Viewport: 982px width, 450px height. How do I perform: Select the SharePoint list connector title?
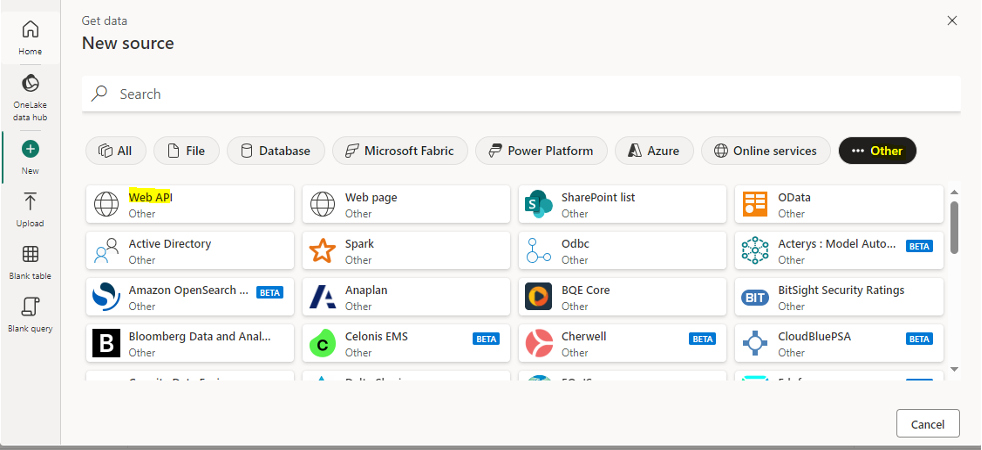coord(598,197)
